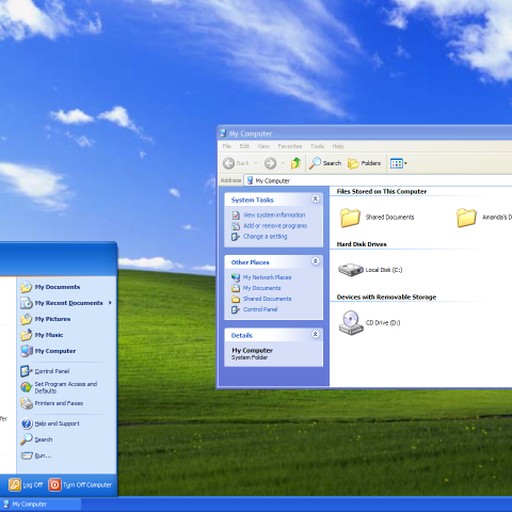This screenshot has width=512, height=512.
Task: Click the Forward arrow icon in the toolbar
Action: click(x=270, y=163)
